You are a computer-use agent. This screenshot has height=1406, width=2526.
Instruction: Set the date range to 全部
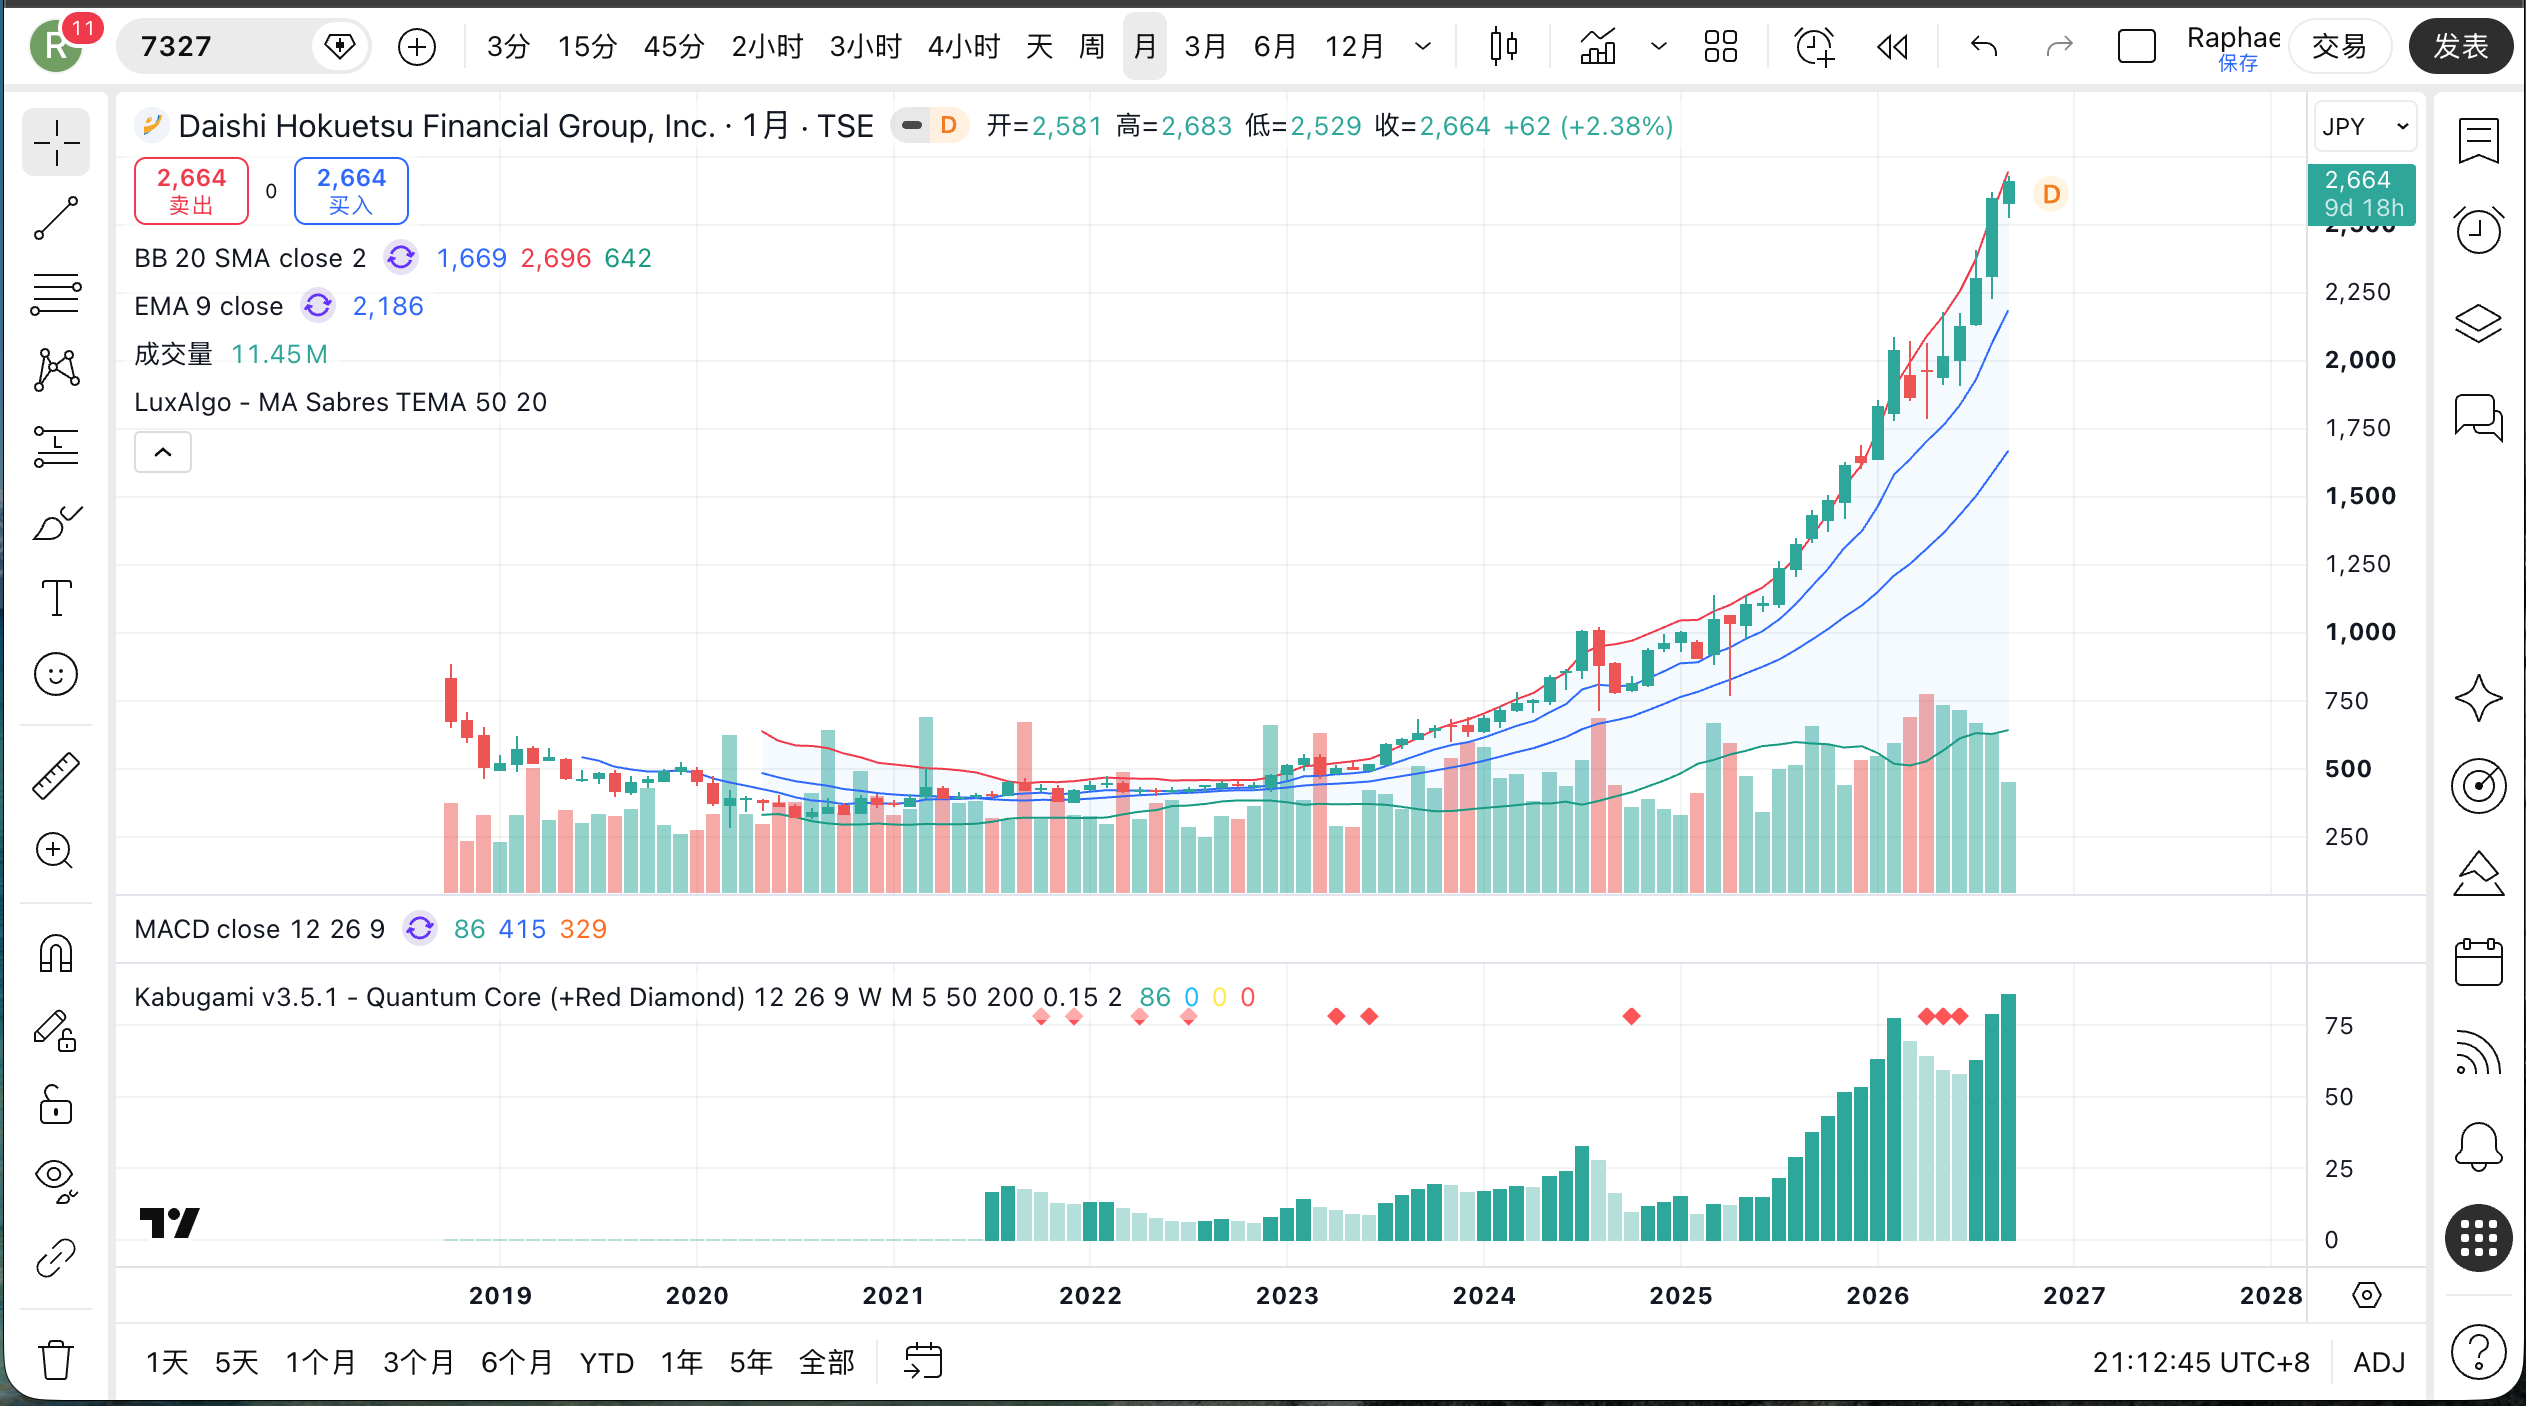pos(827,1362)
